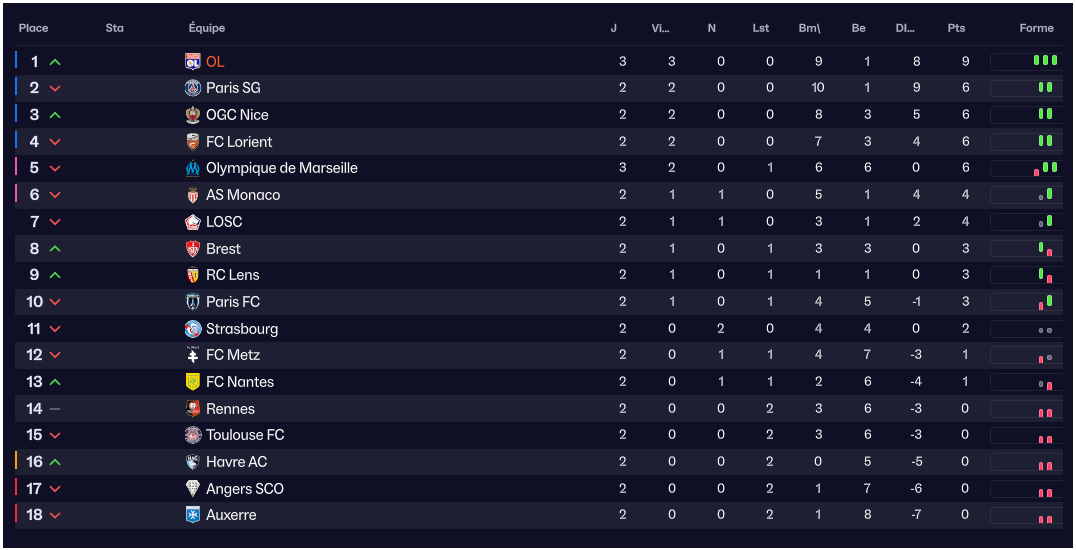Viewport: 1076px width, 550px height.
Task: Click the Rennes table row points cell
Action: click(965, 409)
